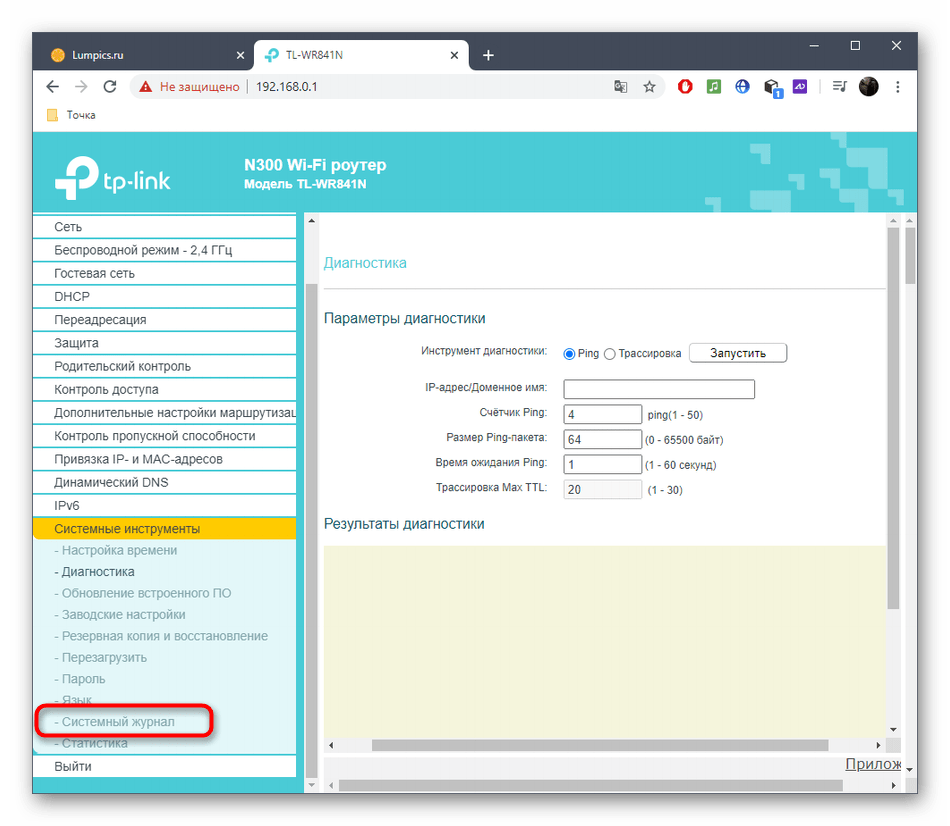
Task: Open Родительский контроль section
Action: pos(164,367)
